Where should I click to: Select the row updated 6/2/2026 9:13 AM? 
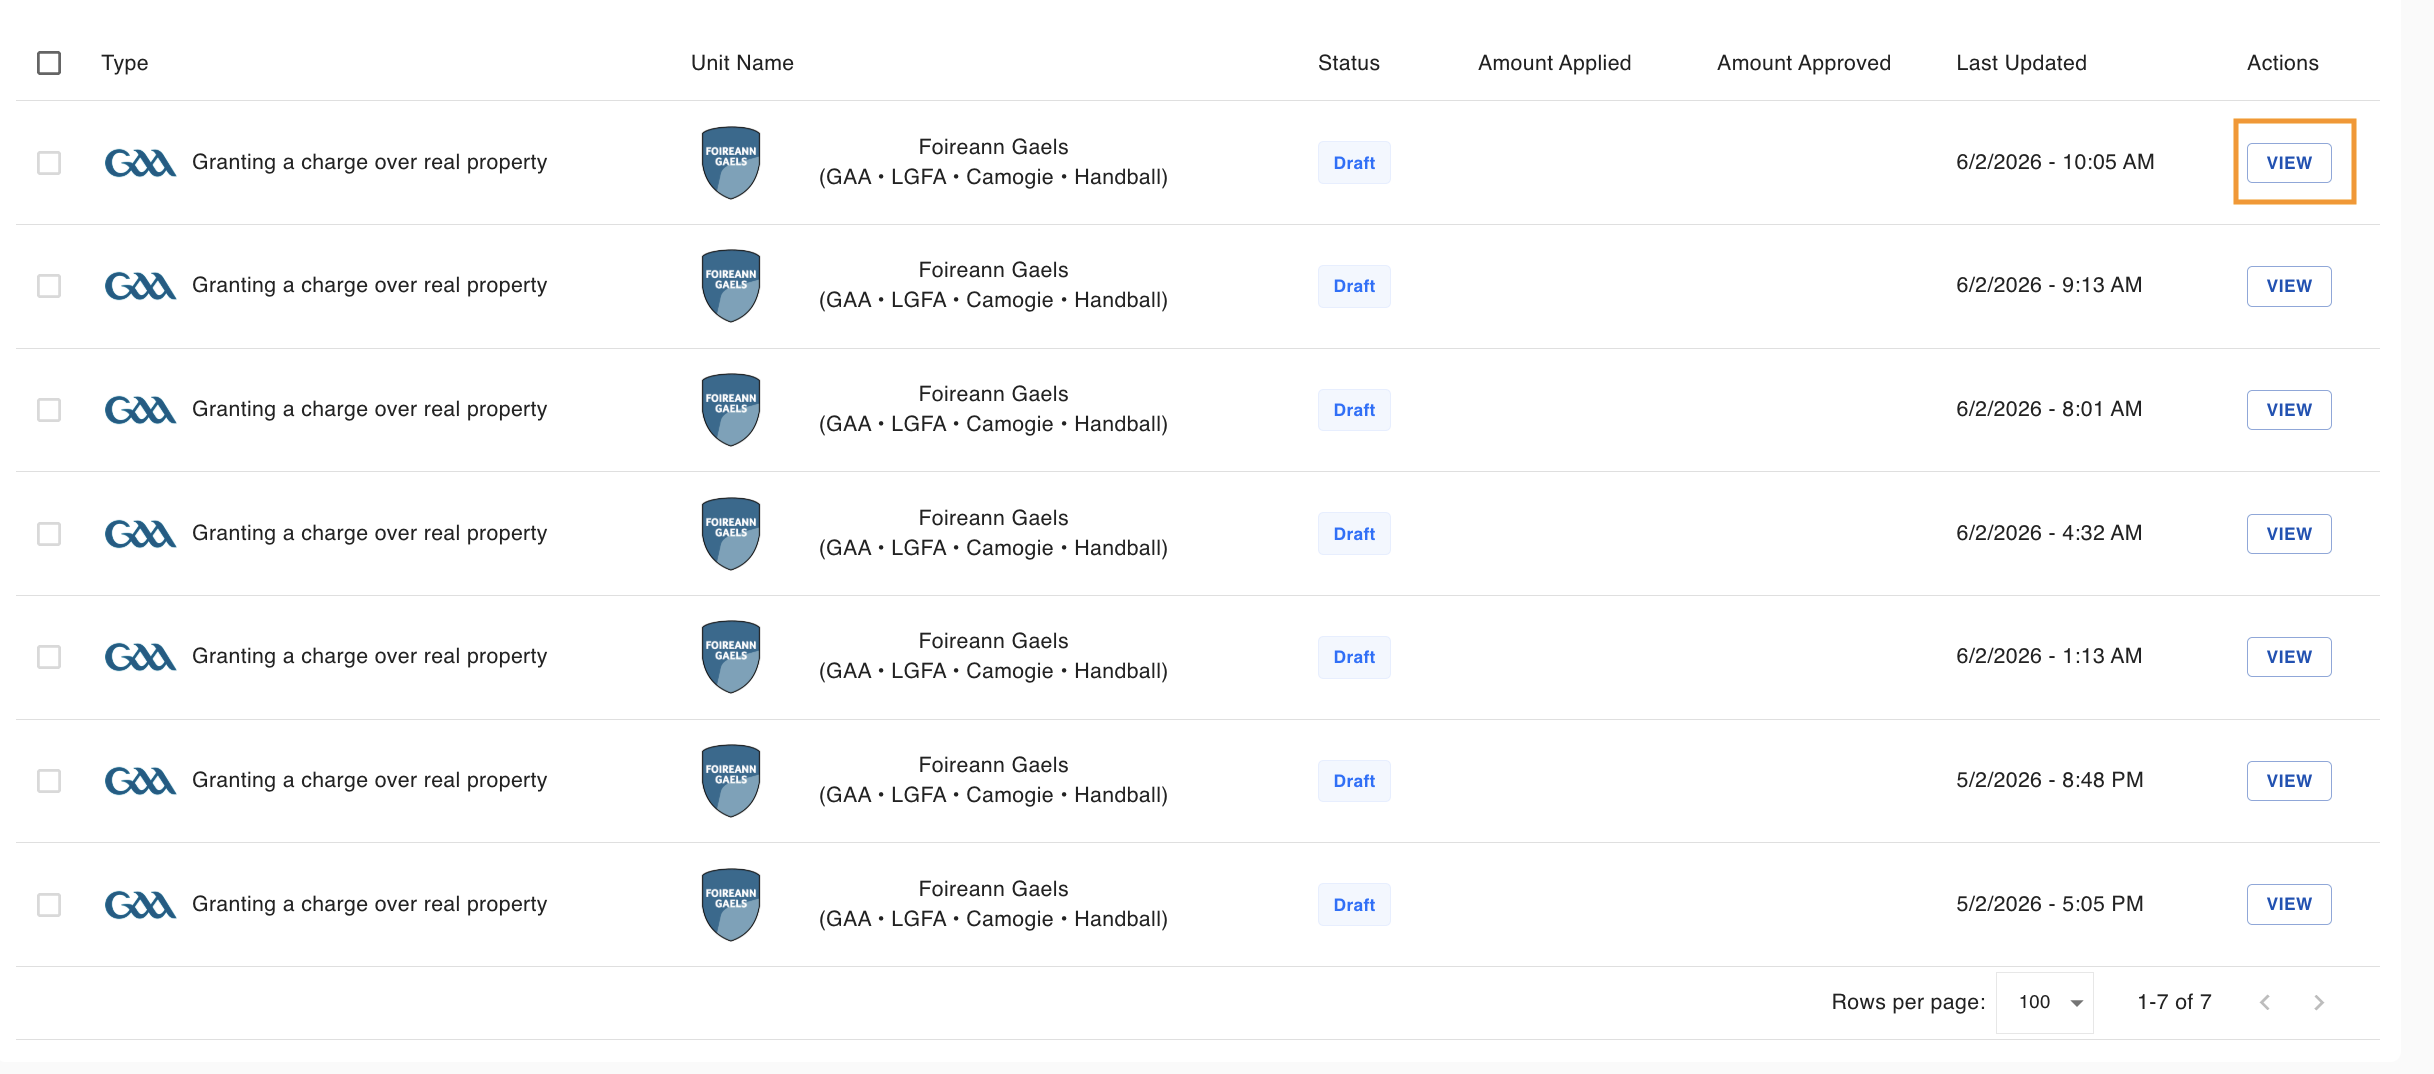pos(49,286)
